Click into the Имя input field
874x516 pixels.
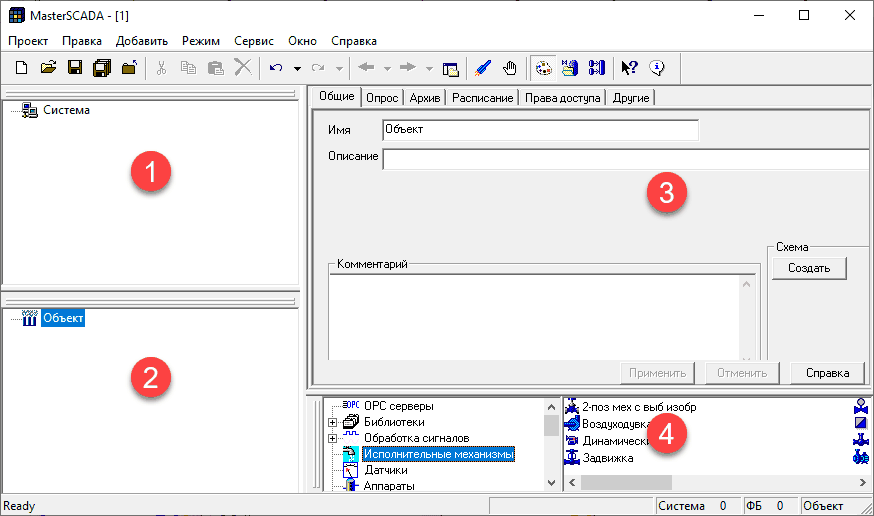[x=540, y=130]
